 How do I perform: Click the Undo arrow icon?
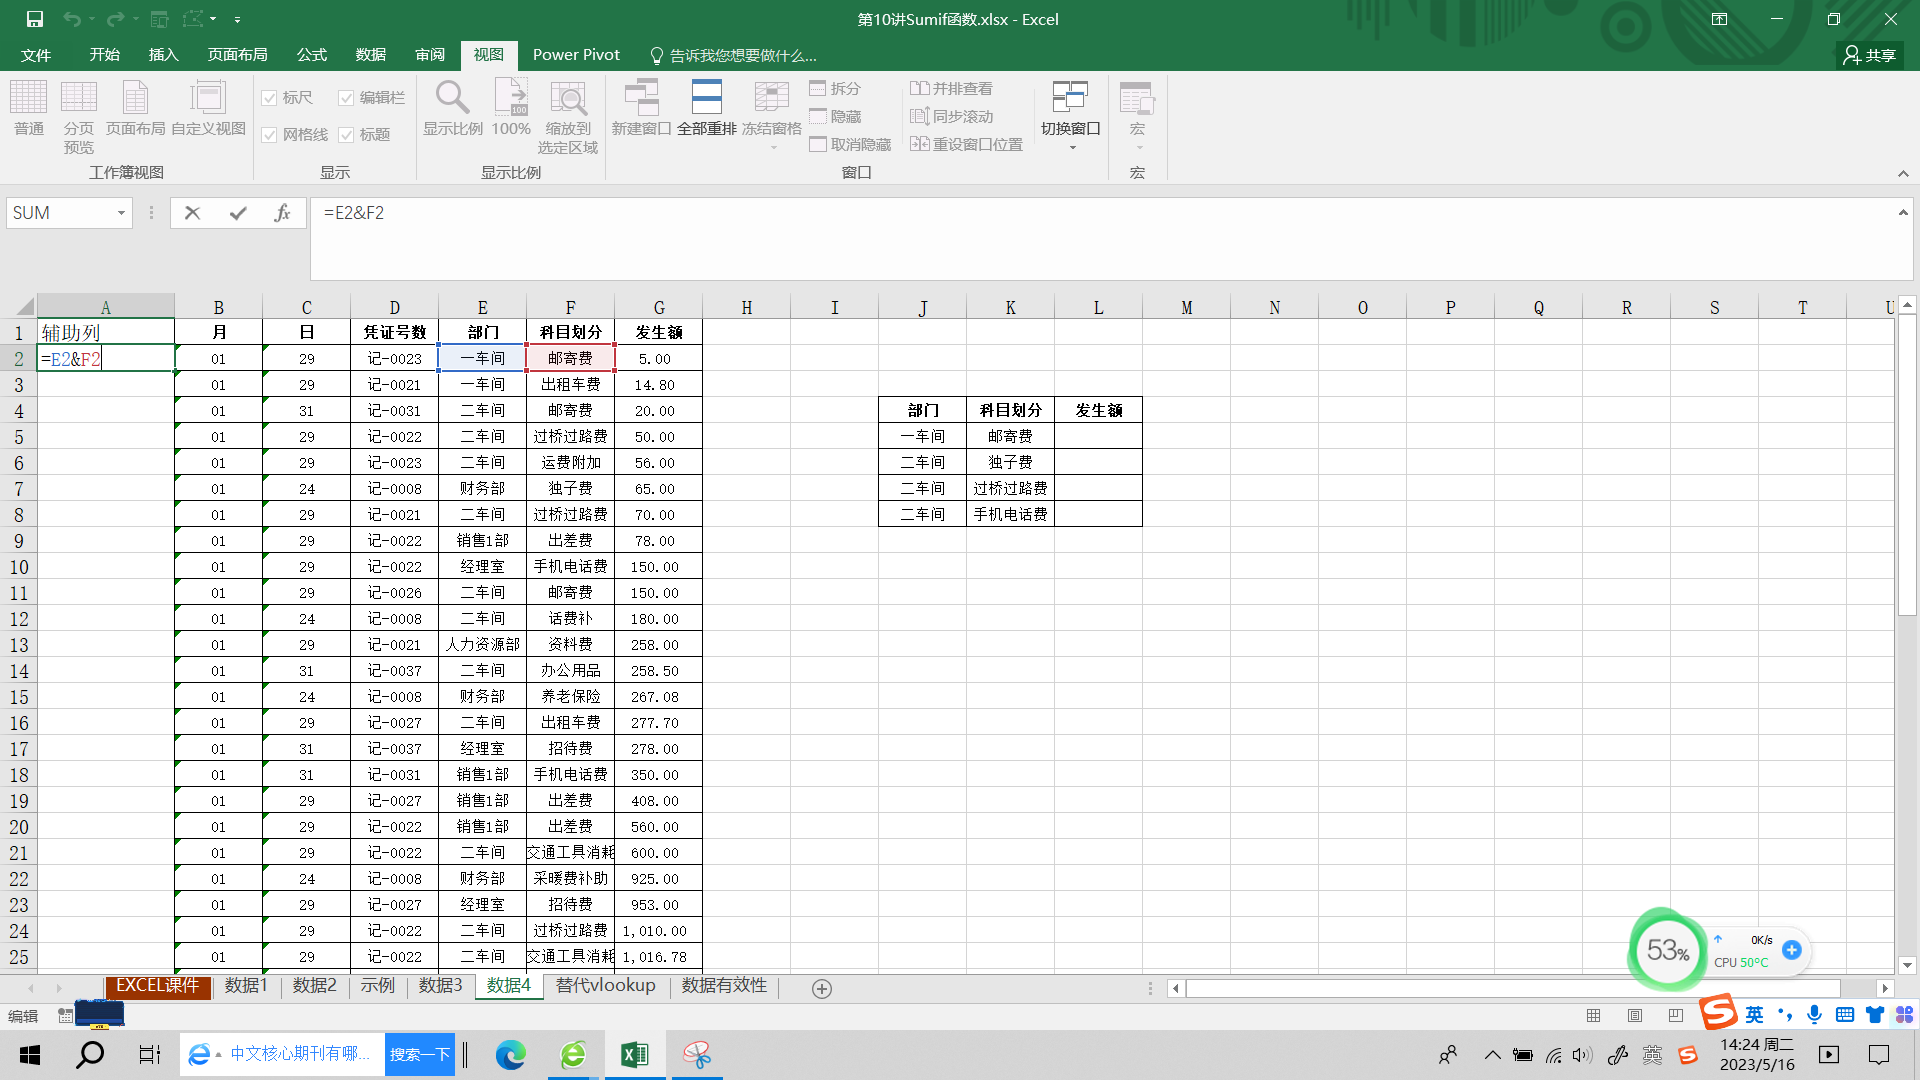[x=72, y=19]
